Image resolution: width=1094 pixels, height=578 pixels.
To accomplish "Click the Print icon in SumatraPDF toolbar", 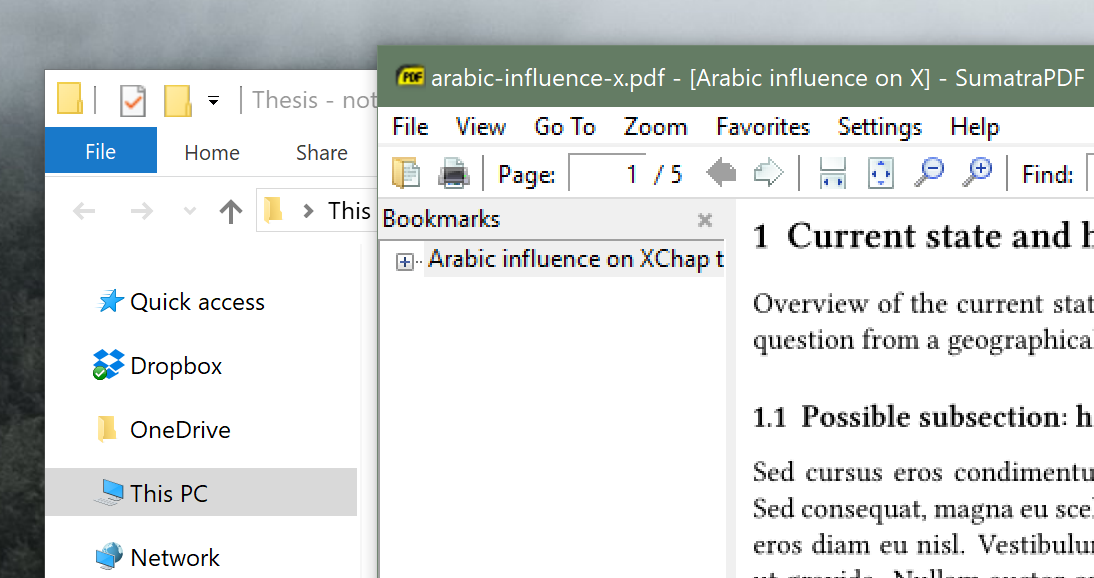I will pyautogui.click(x=453, y=172).
